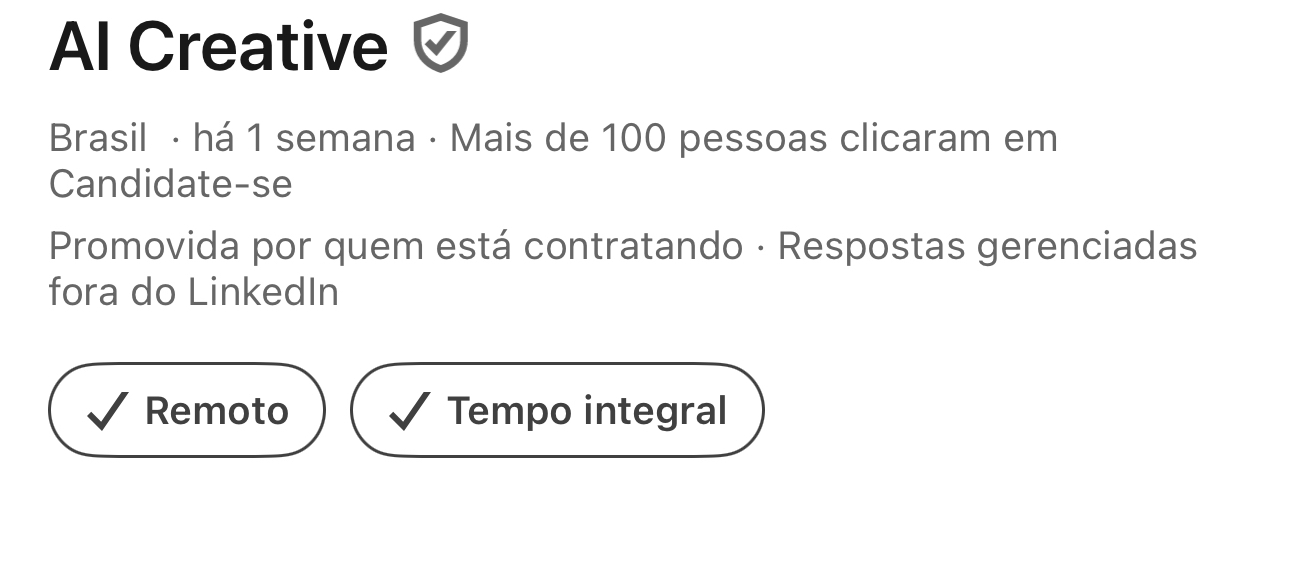
Task: Click the word 'contratando' in promoted line
Action: click(x=633, y=246)
